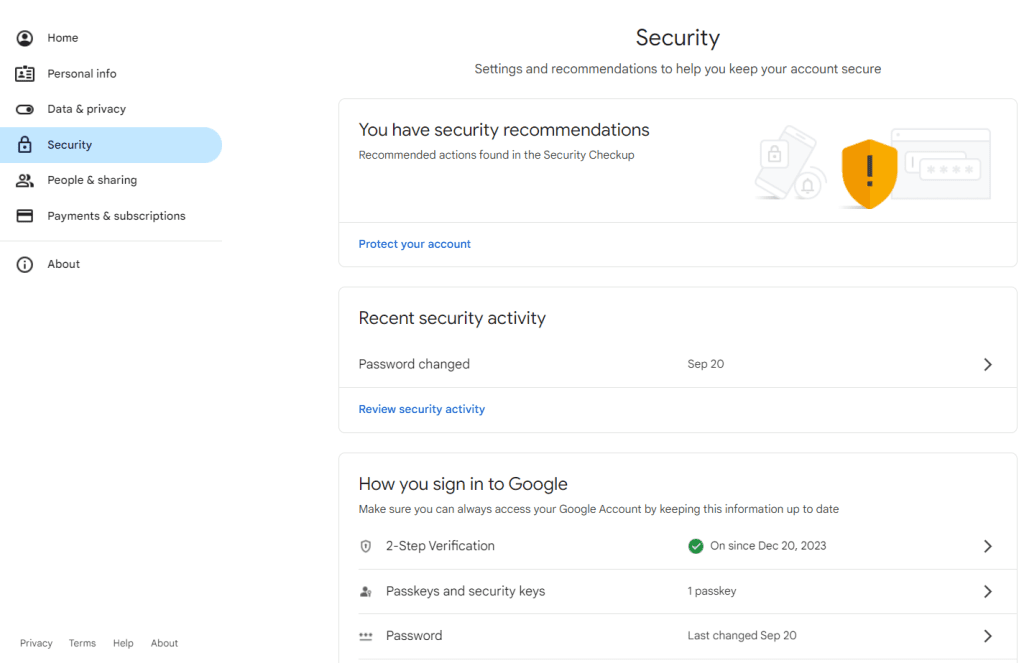Click the yellow warning shield illustration
1024x663 pixels.
tap(869, 174)
